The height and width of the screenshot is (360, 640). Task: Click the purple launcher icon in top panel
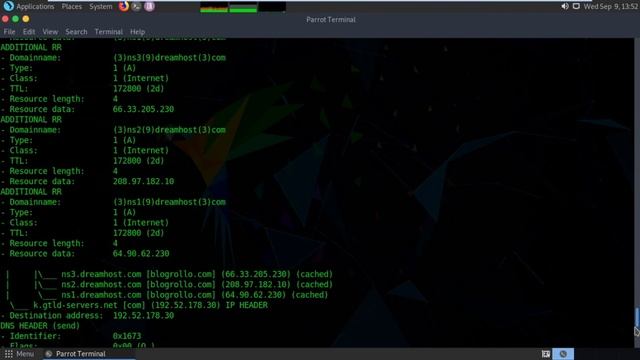coord(149,6)
